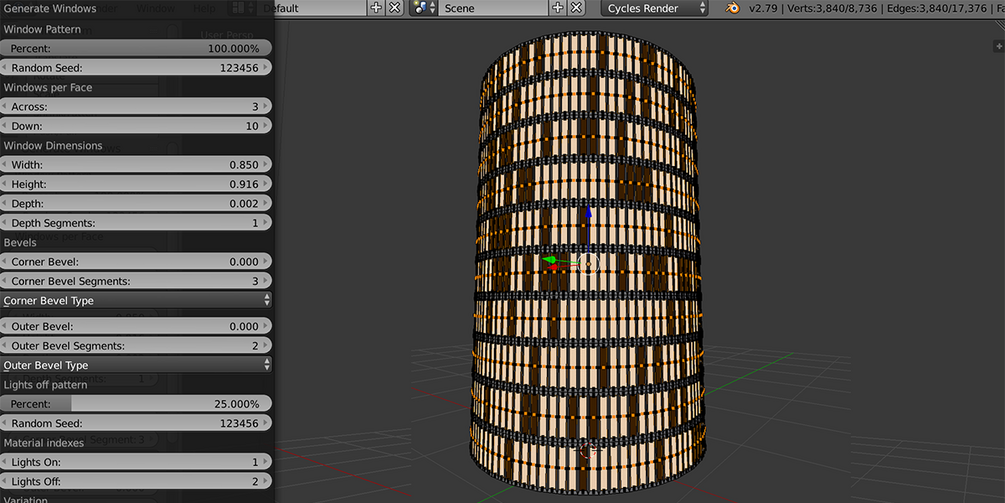Adjust the Lights off pattern Percent slider
The width and height of the screenshot is (1005, 503).
[136, 404]
